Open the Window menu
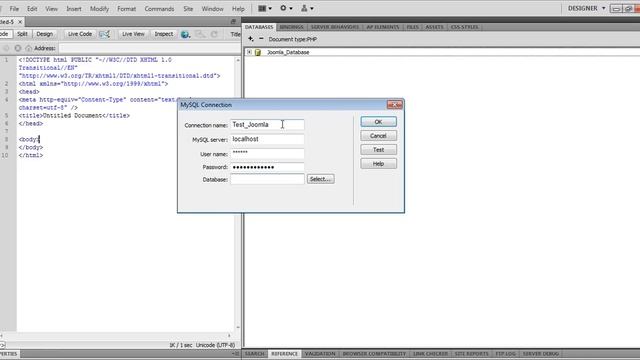 click(x=212, y=9)
